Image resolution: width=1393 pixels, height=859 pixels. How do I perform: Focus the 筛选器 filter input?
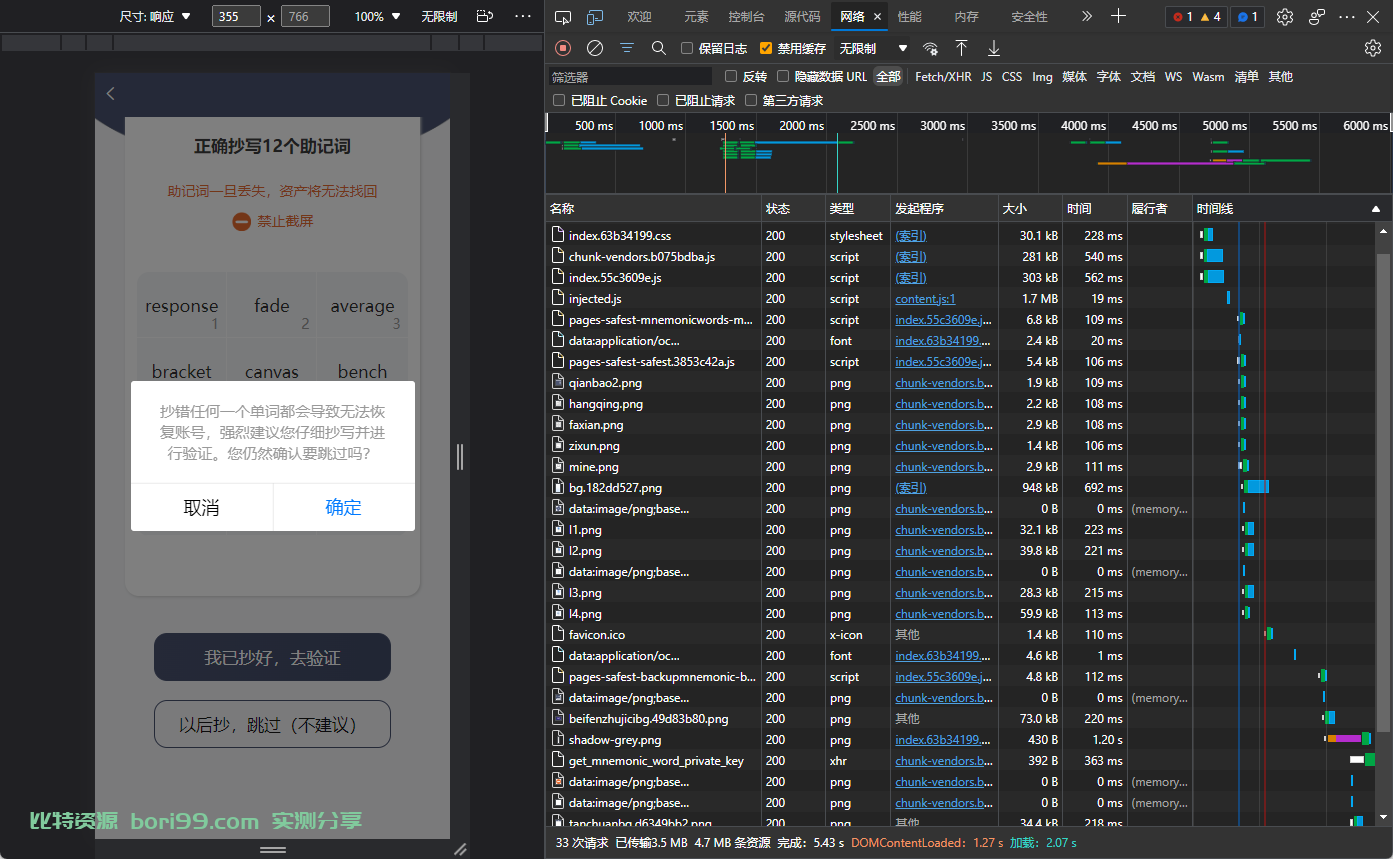(x=630, y=76)
